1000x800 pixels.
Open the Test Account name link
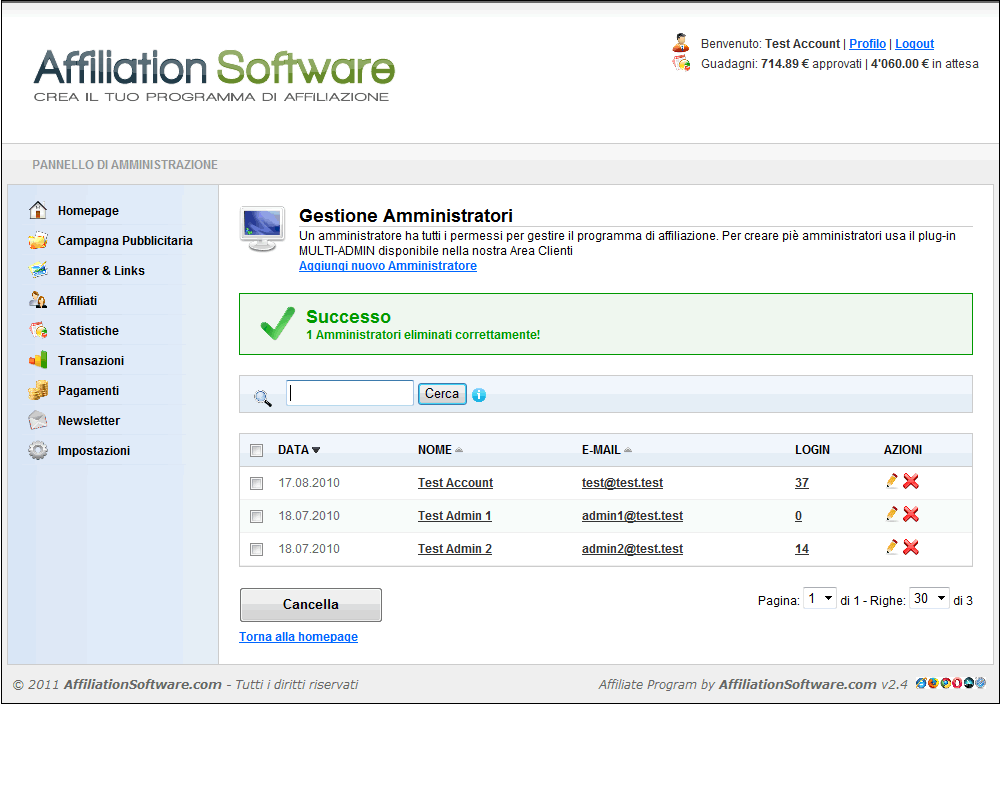(x=455, y=483)
